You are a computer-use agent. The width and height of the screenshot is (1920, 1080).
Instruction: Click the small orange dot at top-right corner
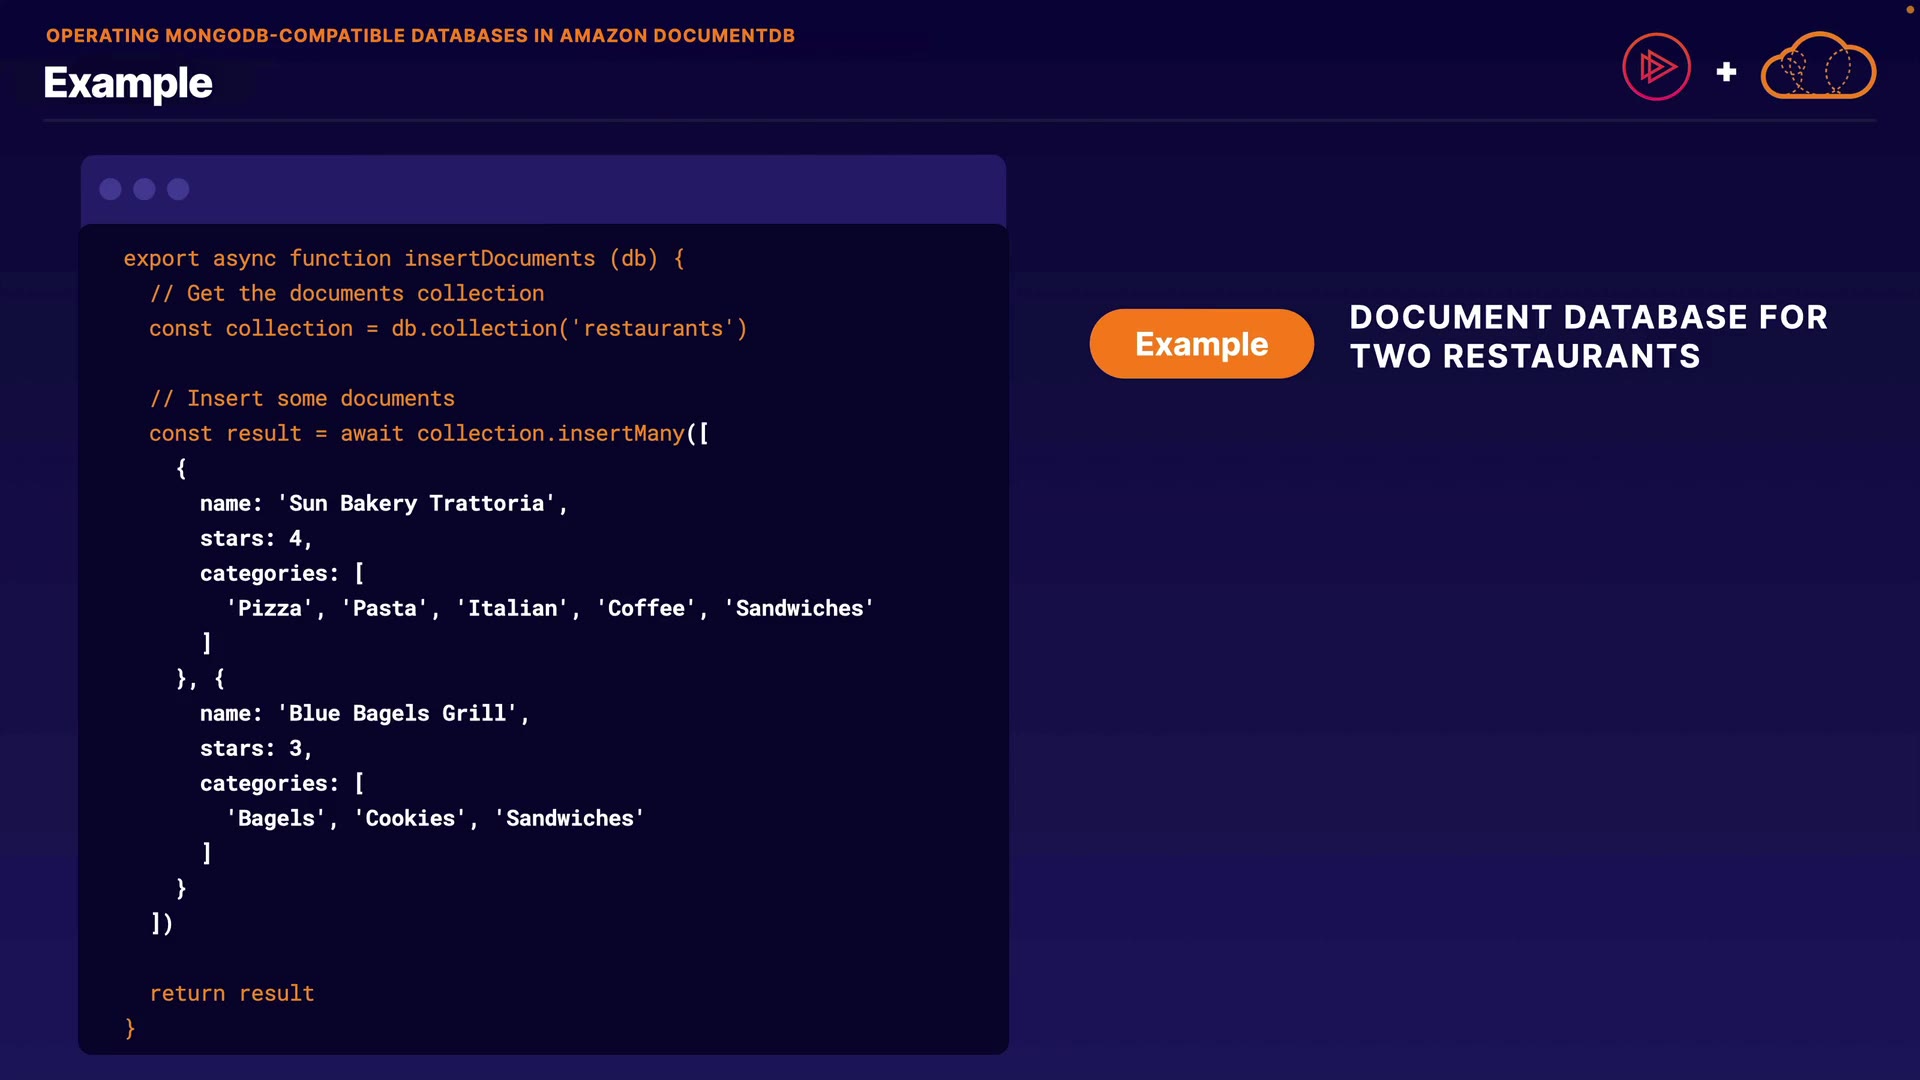point(1908,9)
